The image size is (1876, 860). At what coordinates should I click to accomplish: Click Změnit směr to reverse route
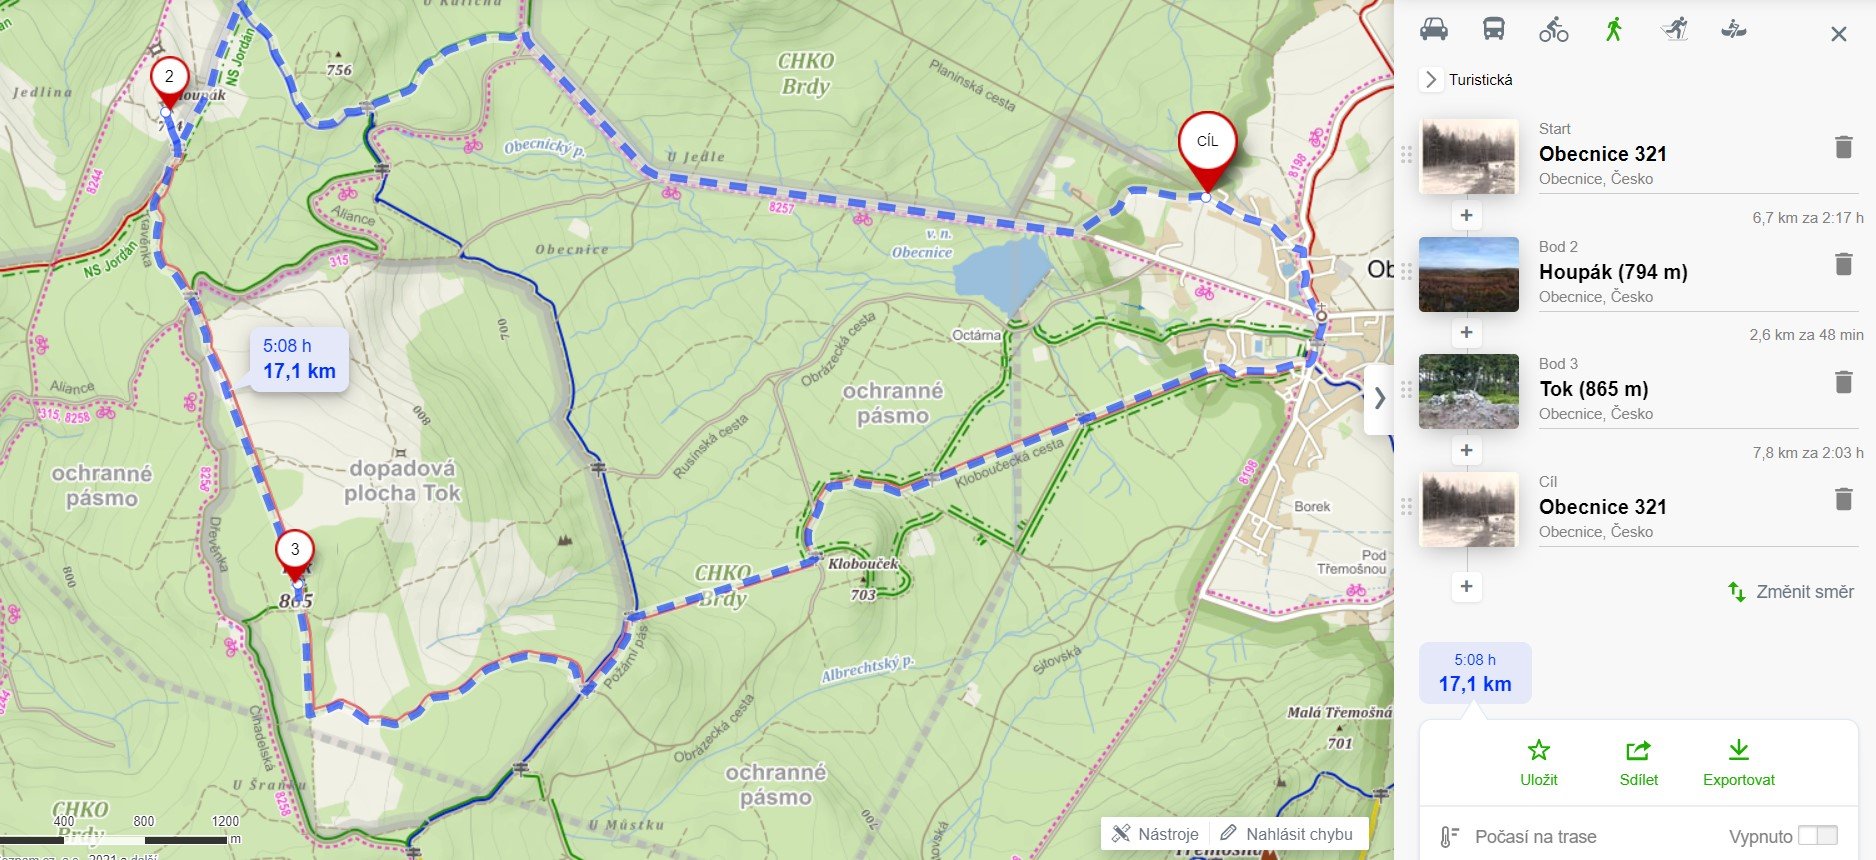point(1791,592)
